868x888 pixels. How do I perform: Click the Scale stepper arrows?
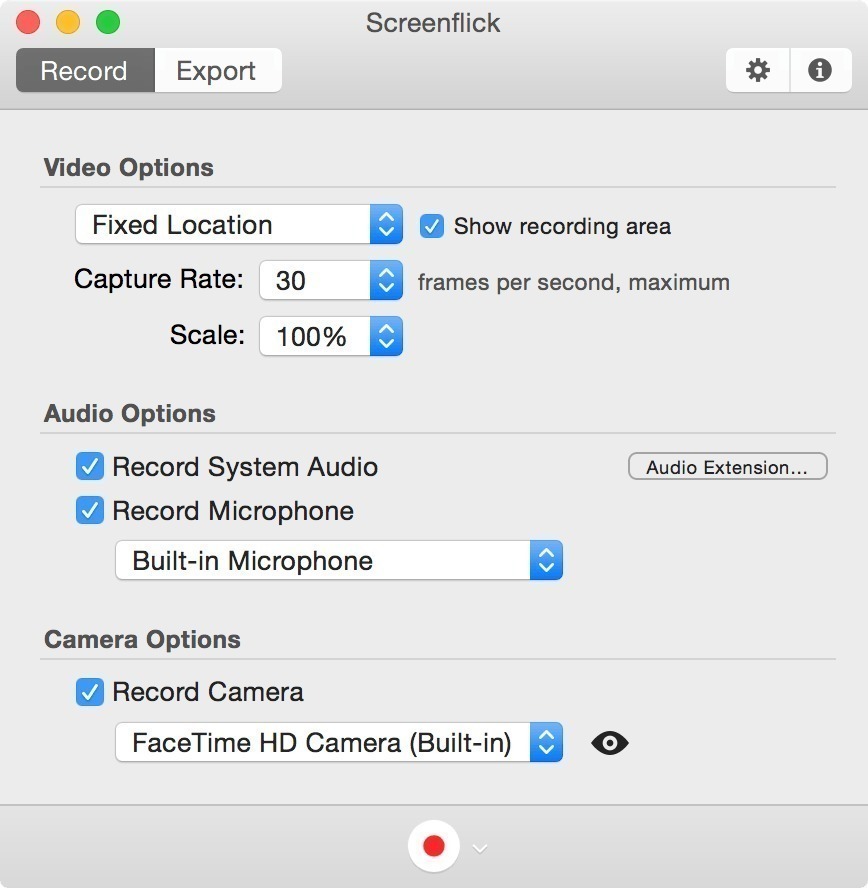pyautogui.click(x=386, y=337)
